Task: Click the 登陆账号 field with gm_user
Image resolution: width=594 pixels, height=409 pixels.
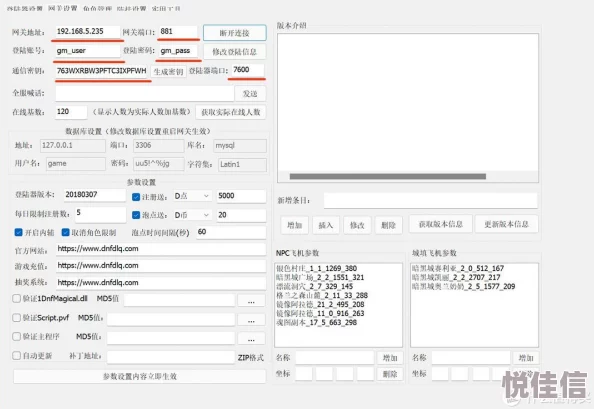Action: click(88, 51)
